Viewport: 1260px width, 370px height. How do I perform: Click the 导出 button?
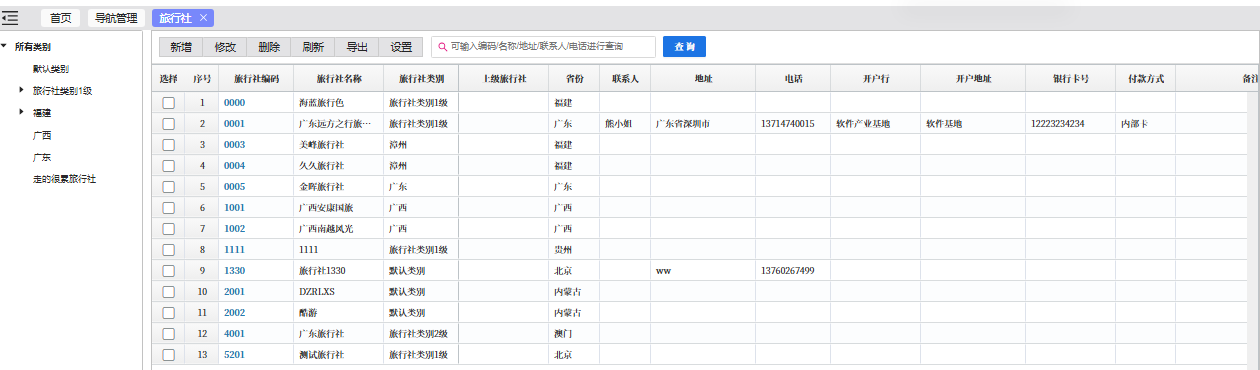click(x=356, y=47)
